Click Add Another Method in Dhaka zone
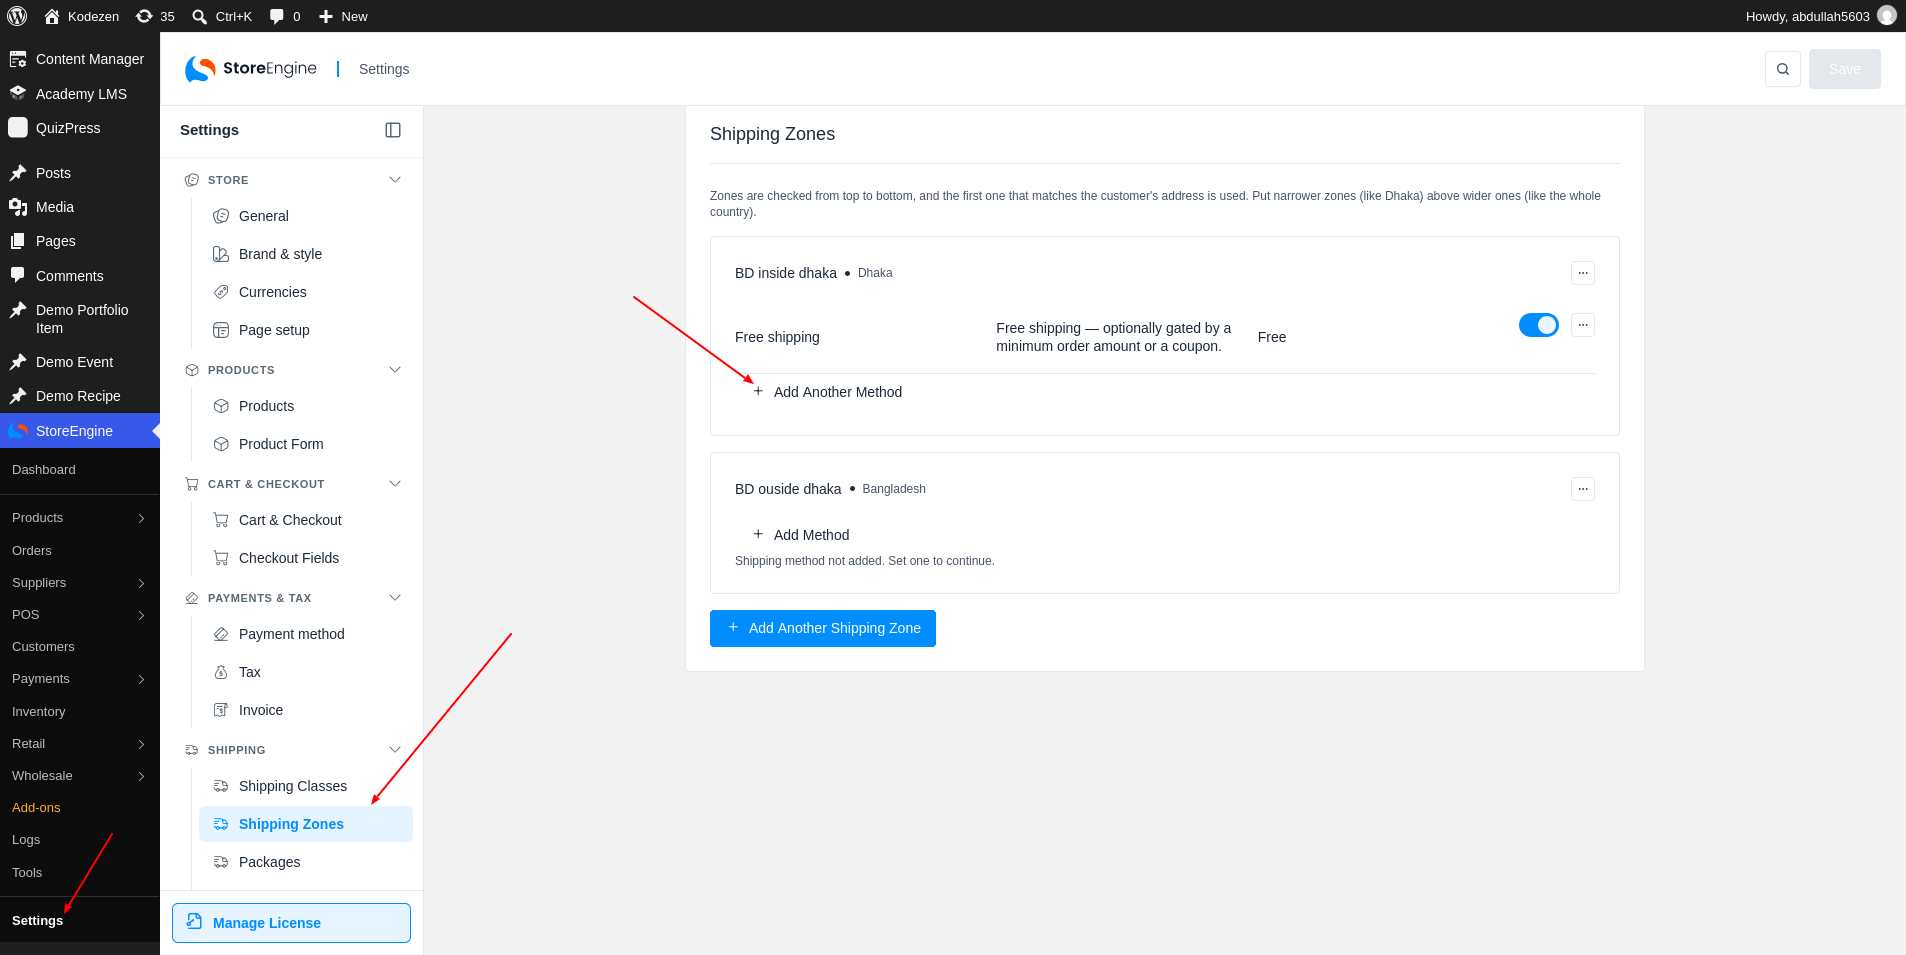 [x=827, y=392]
